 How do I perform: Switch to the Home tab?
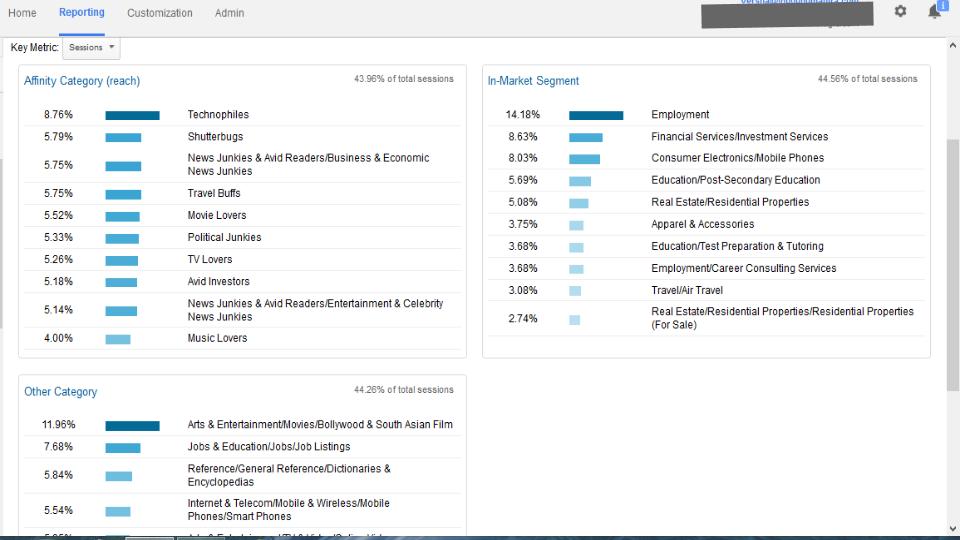click(22, 13)
